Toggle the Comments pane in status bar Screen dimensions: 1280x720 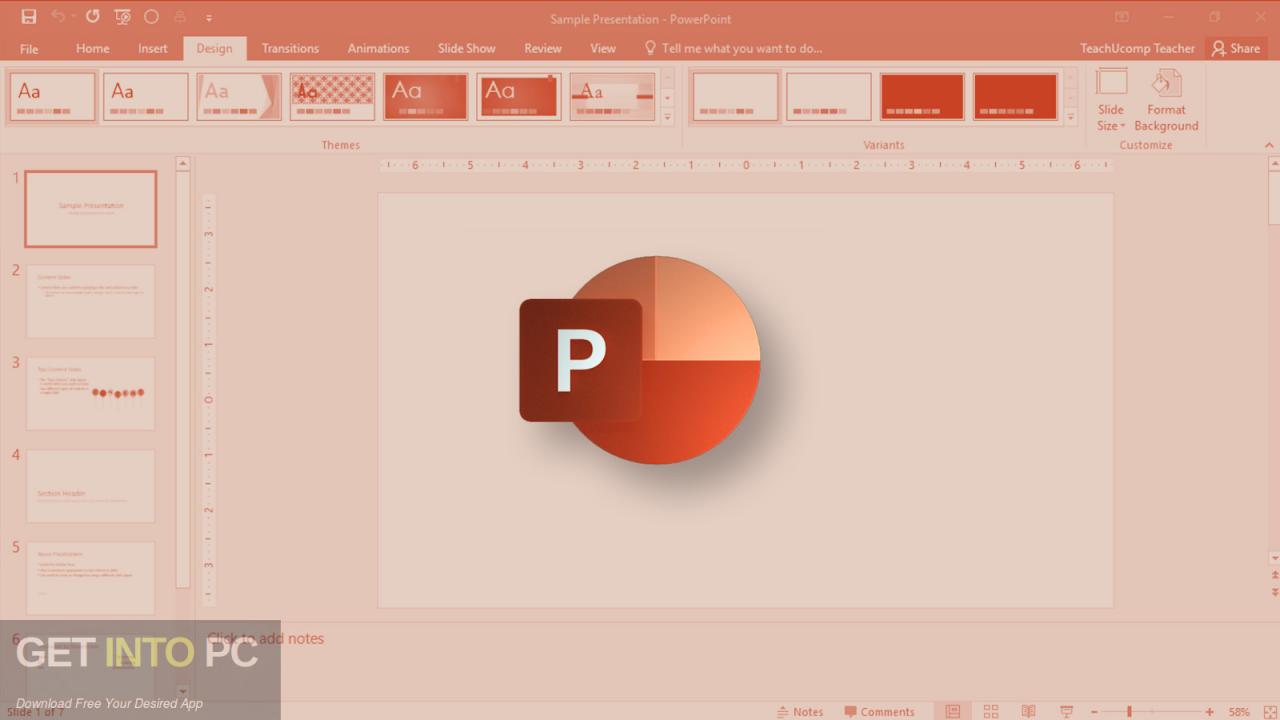pos(878,712)
